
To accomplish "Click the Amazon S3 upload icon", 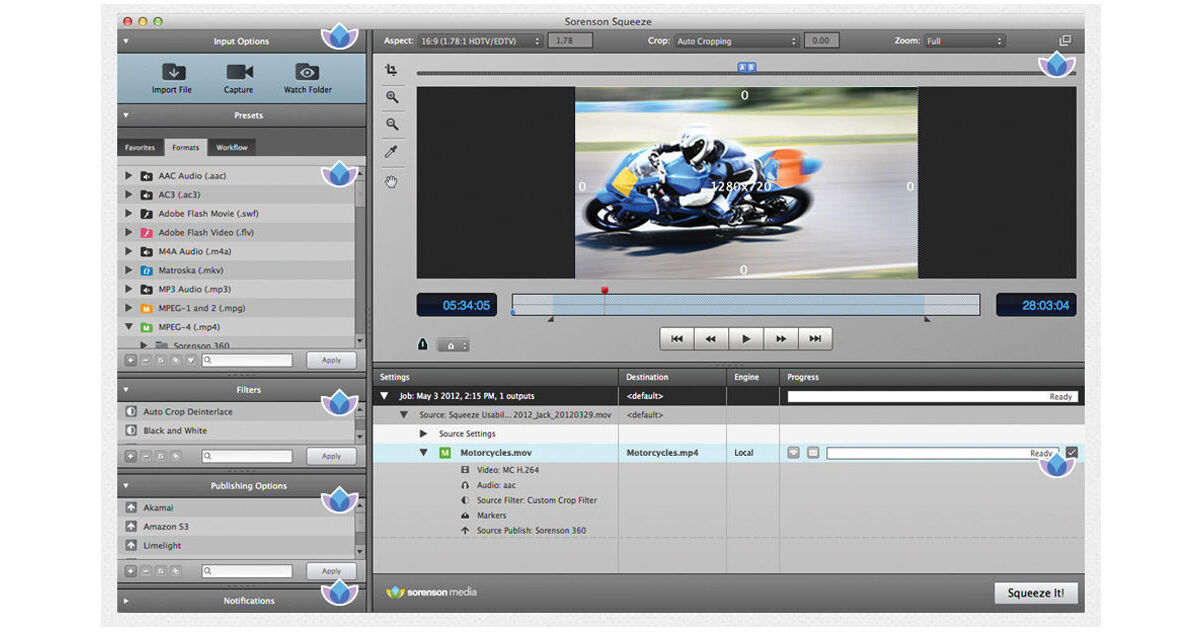I will tap(131, 527).
